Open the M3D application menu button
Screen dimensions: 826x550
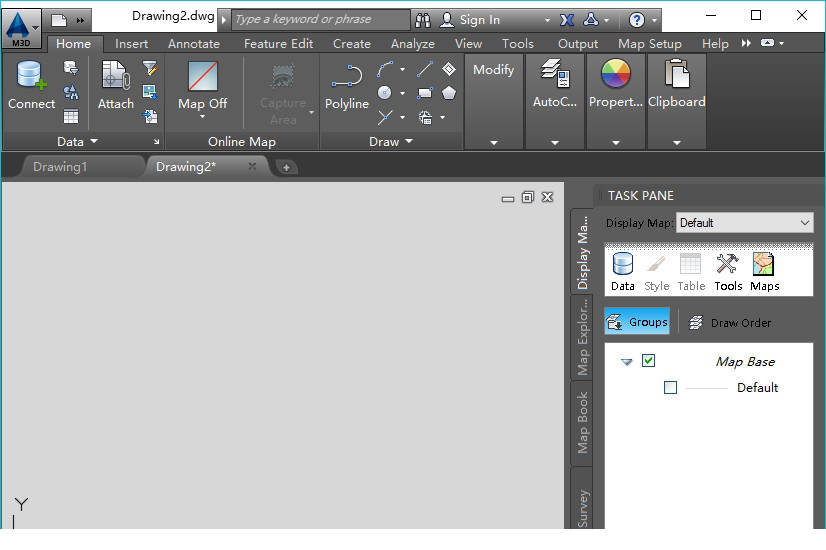pyautogui.click(x=21, y=28)
